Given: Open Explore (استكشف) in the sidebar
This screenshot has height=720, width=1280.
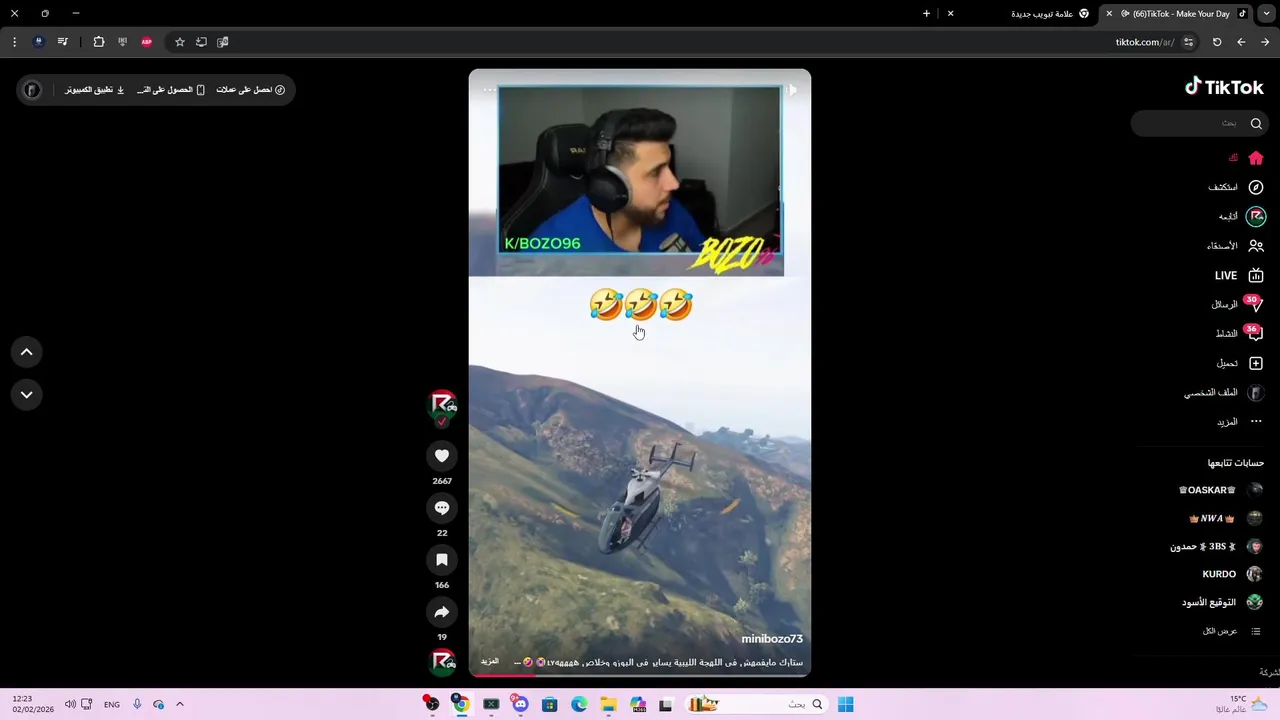Looking at the screenshot, I should [1236, 187].
